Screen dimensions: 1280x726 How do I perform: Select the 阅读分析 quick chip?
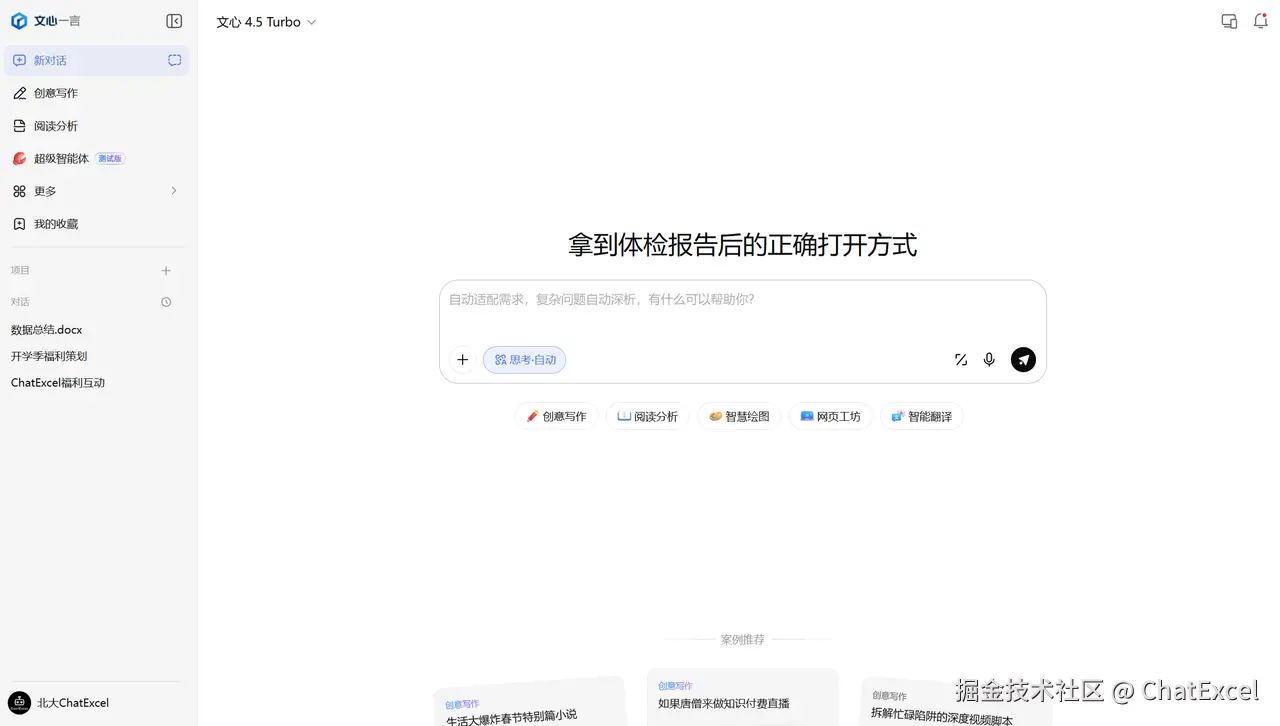[647, 417]
